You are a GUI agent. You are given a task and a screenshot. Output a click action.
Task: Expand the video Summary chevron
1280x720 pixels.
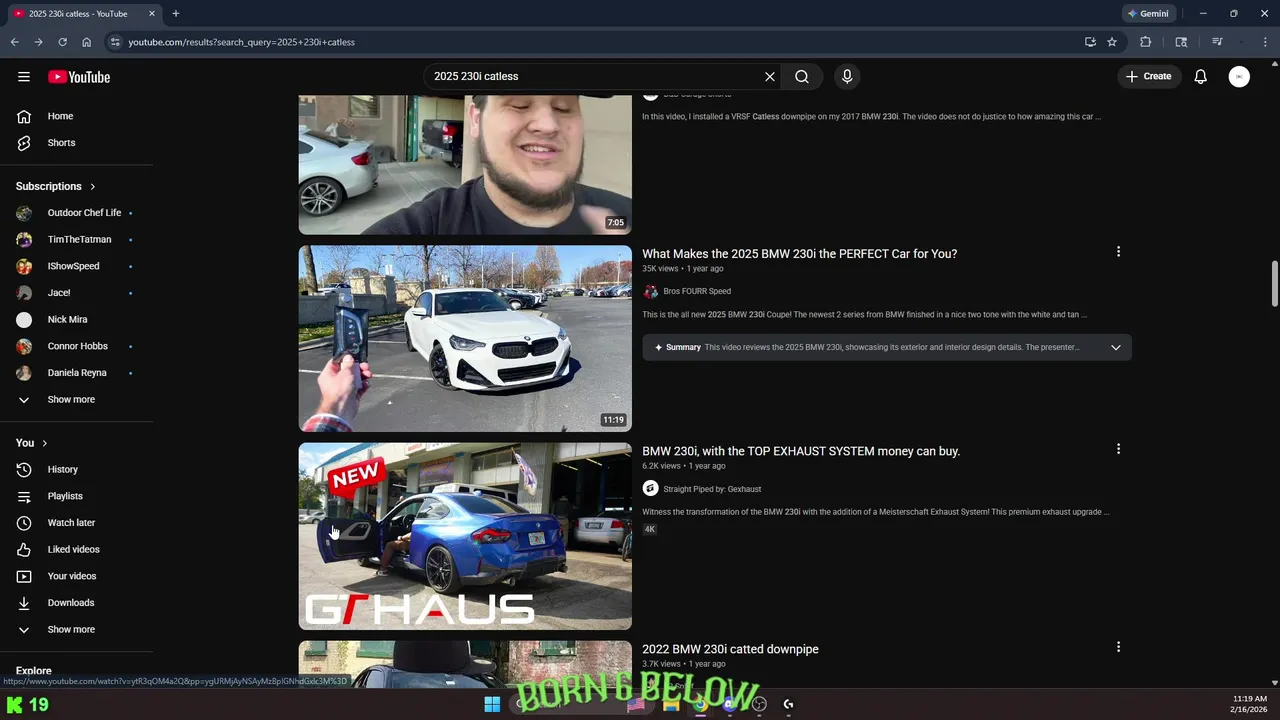click(x=1116, y=348)
